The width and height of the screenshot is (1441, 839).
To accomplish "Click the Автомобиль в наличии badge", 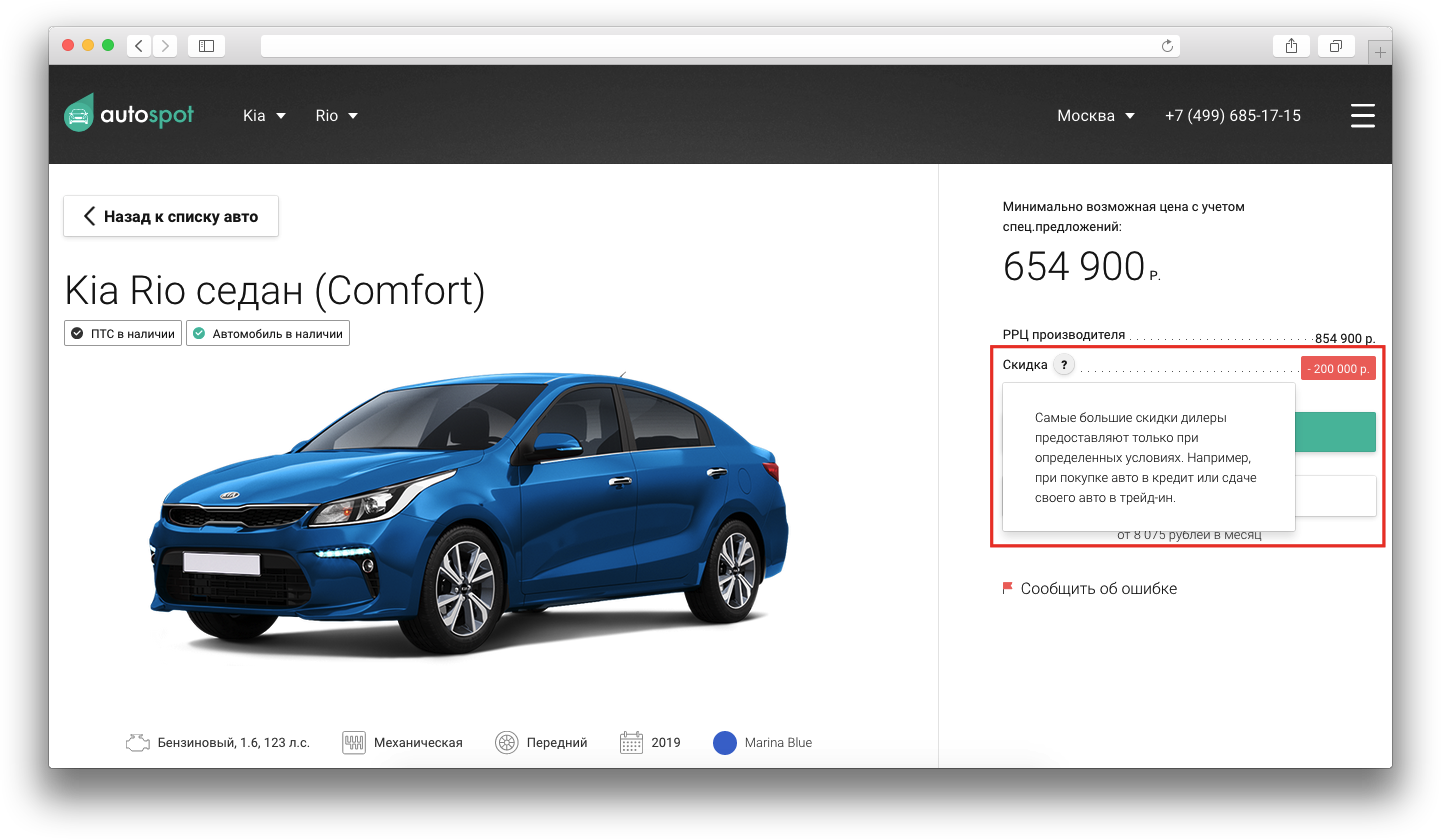I will pos(268,333).
